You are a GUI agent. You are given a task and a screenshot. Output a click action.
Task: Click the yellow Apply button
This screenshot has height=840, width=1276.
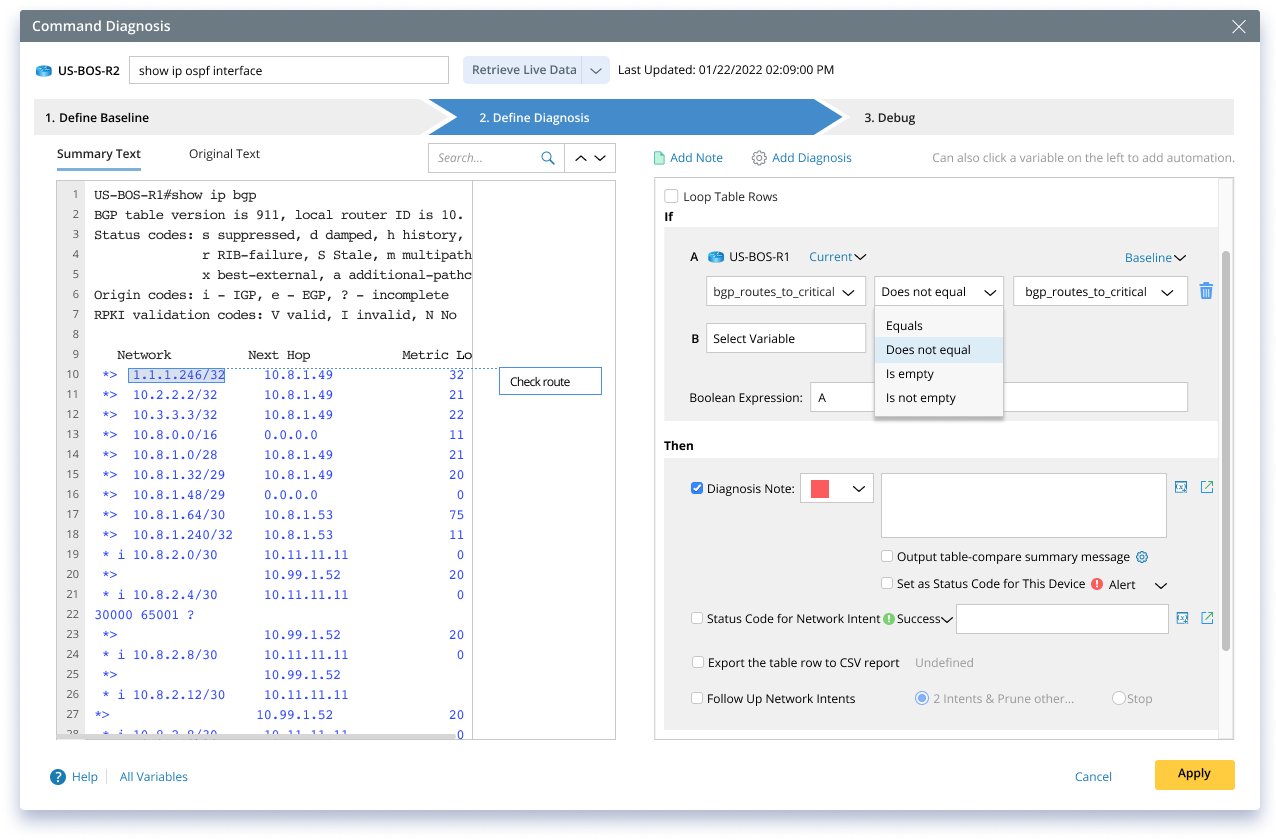(x=1194, y=775)
